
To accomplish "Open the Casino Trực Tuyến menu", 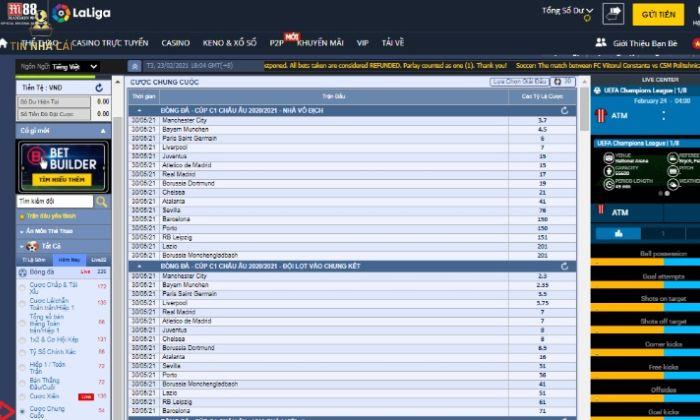I will click(x=110, y=43).
